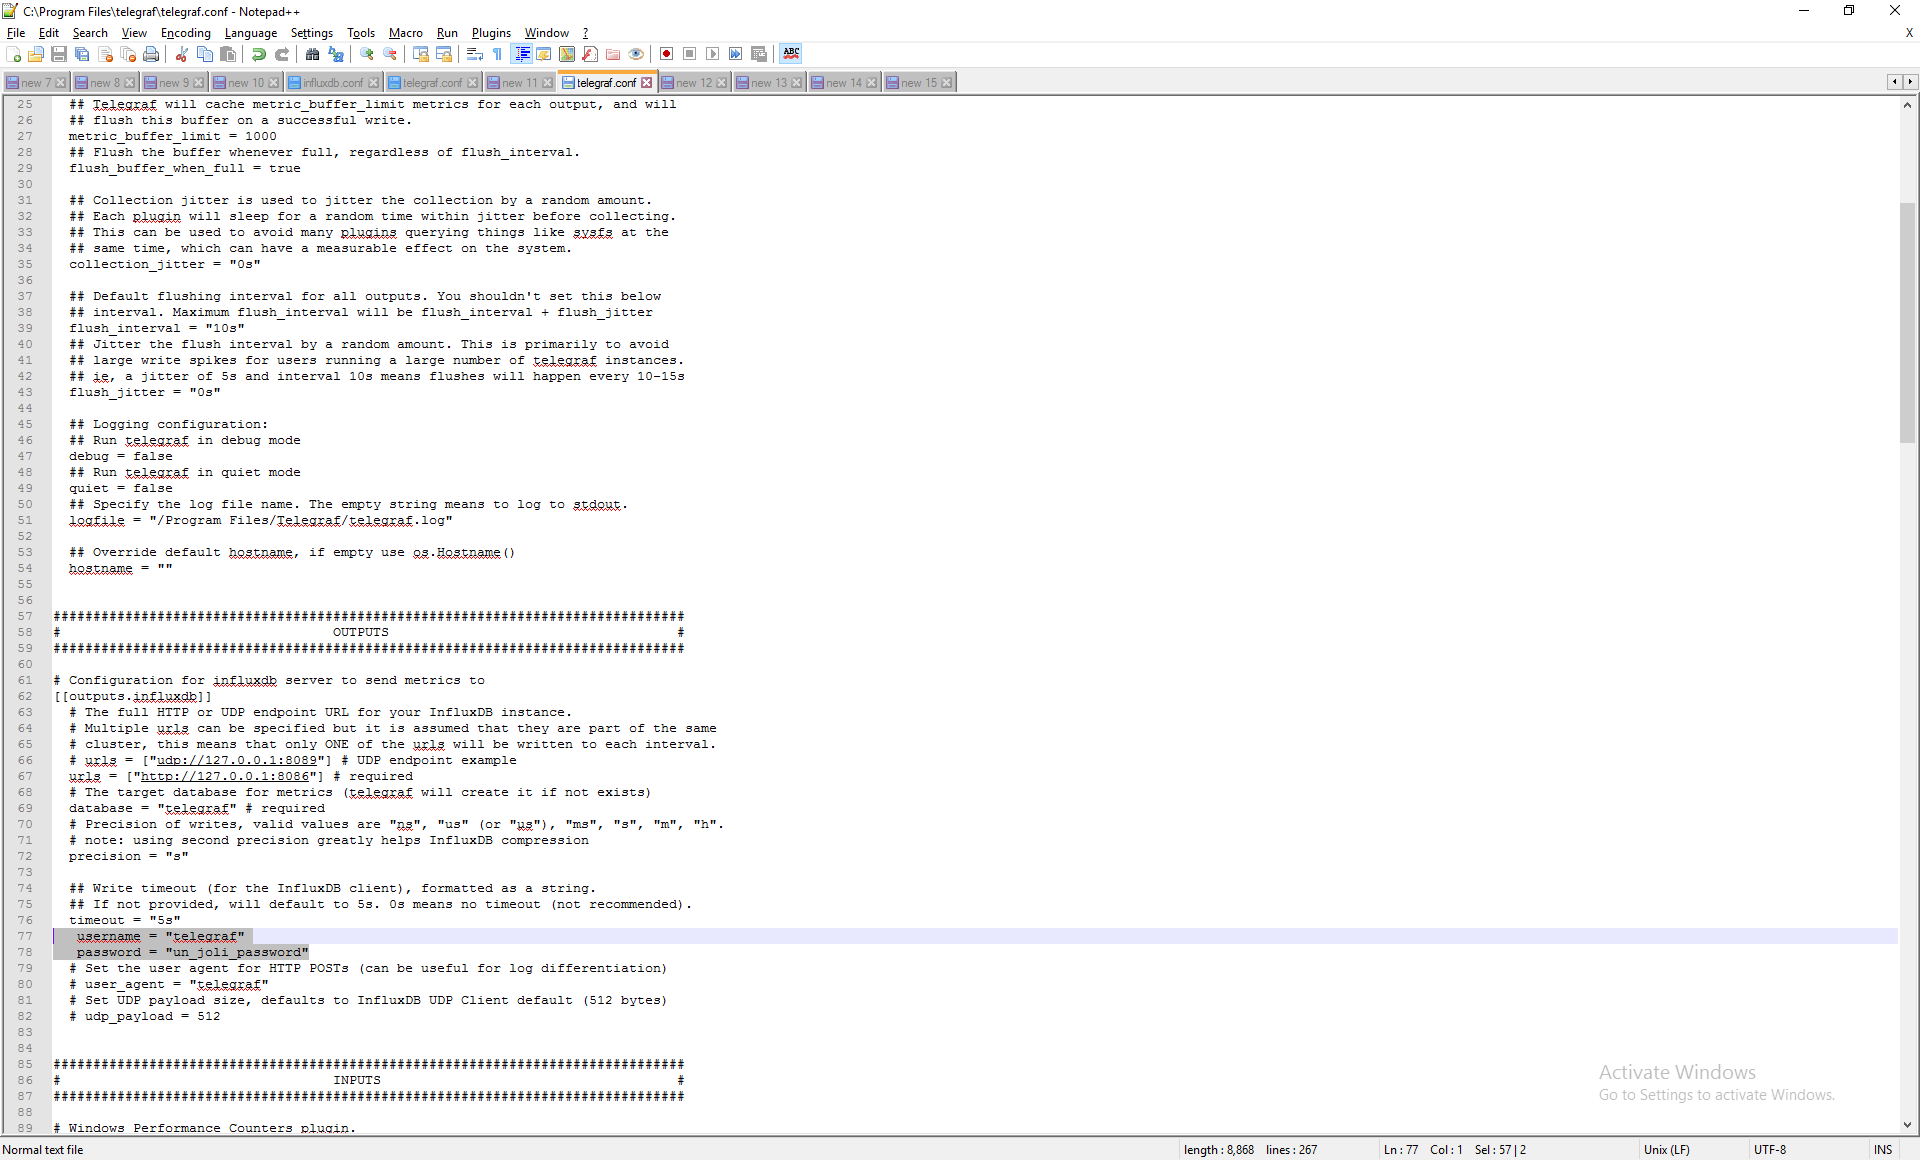
Task: Toggle the word wrap button
Action: 475,54
